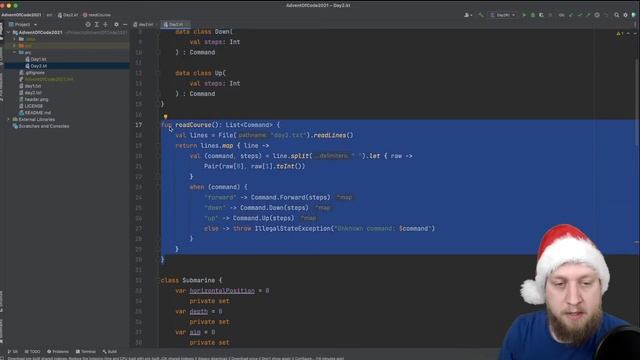Click the Git commit checkmark icon
This screenshot has width=640, height=360.
click(x=580, y=15)
